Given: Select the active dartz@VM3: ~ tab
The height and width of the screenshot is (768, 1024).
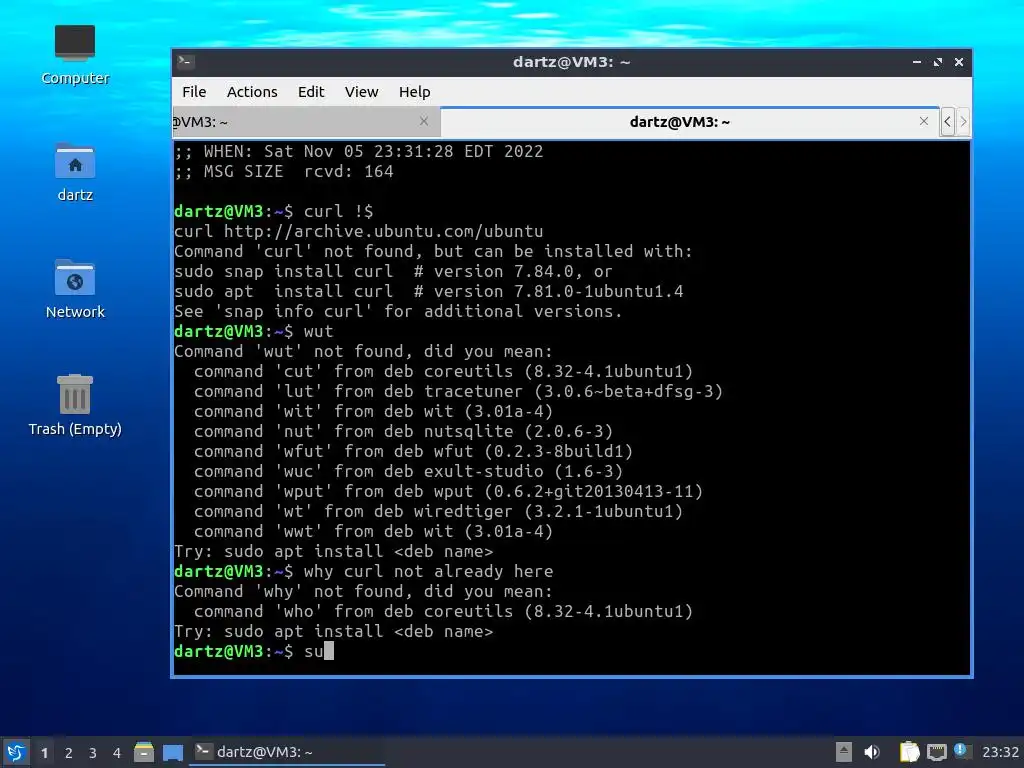Looking at the screenshot, I should tap(680, 122).
